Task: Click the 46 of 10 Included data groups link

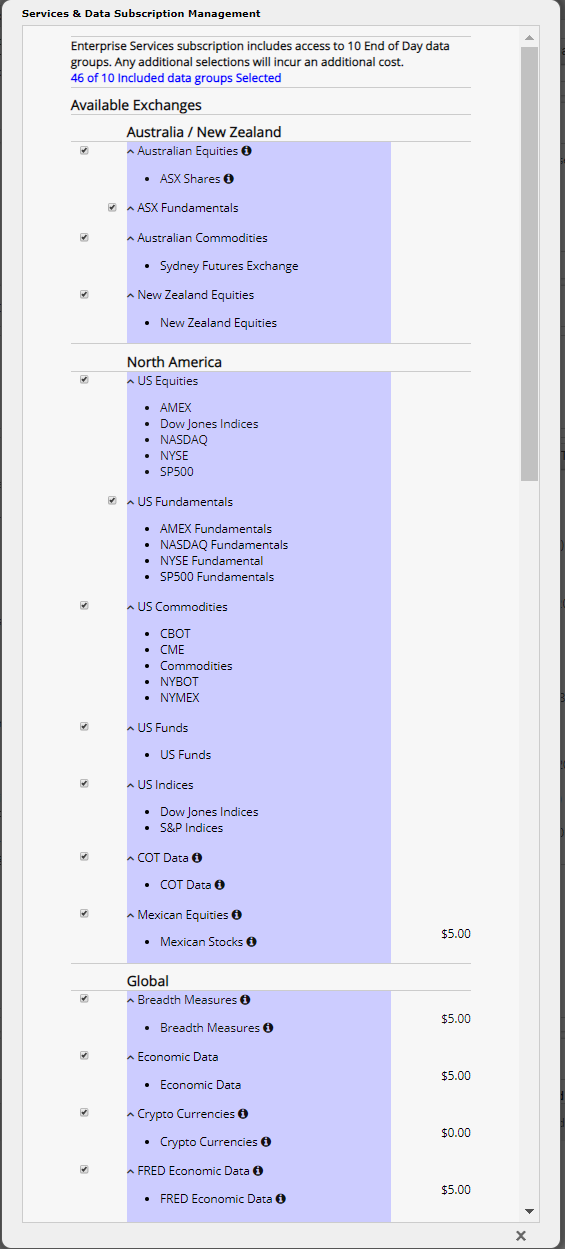Action: point(176,78)
